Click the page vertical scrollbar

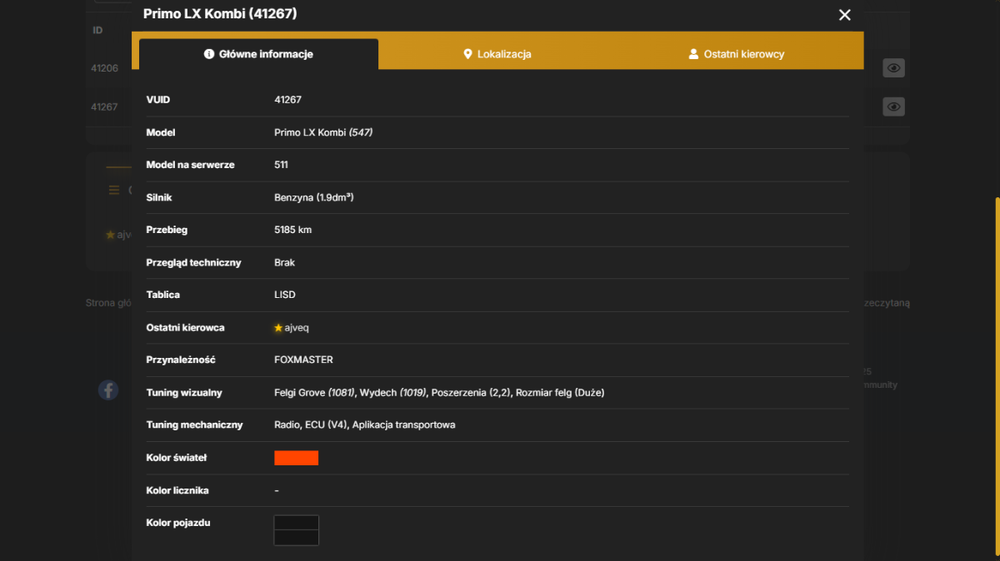(x=997, y=376)
